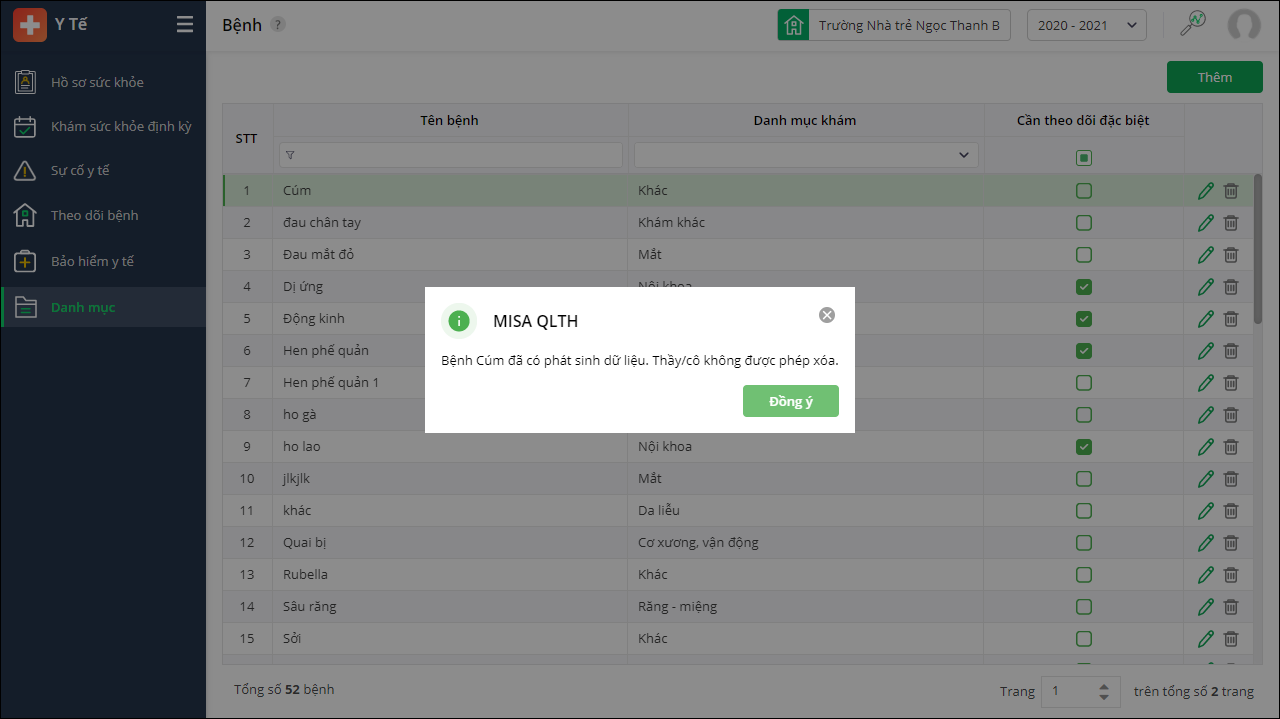Toggle special tracking checkbox for ho lao
The image size is (1280, 719).
tap(1083, 447)
